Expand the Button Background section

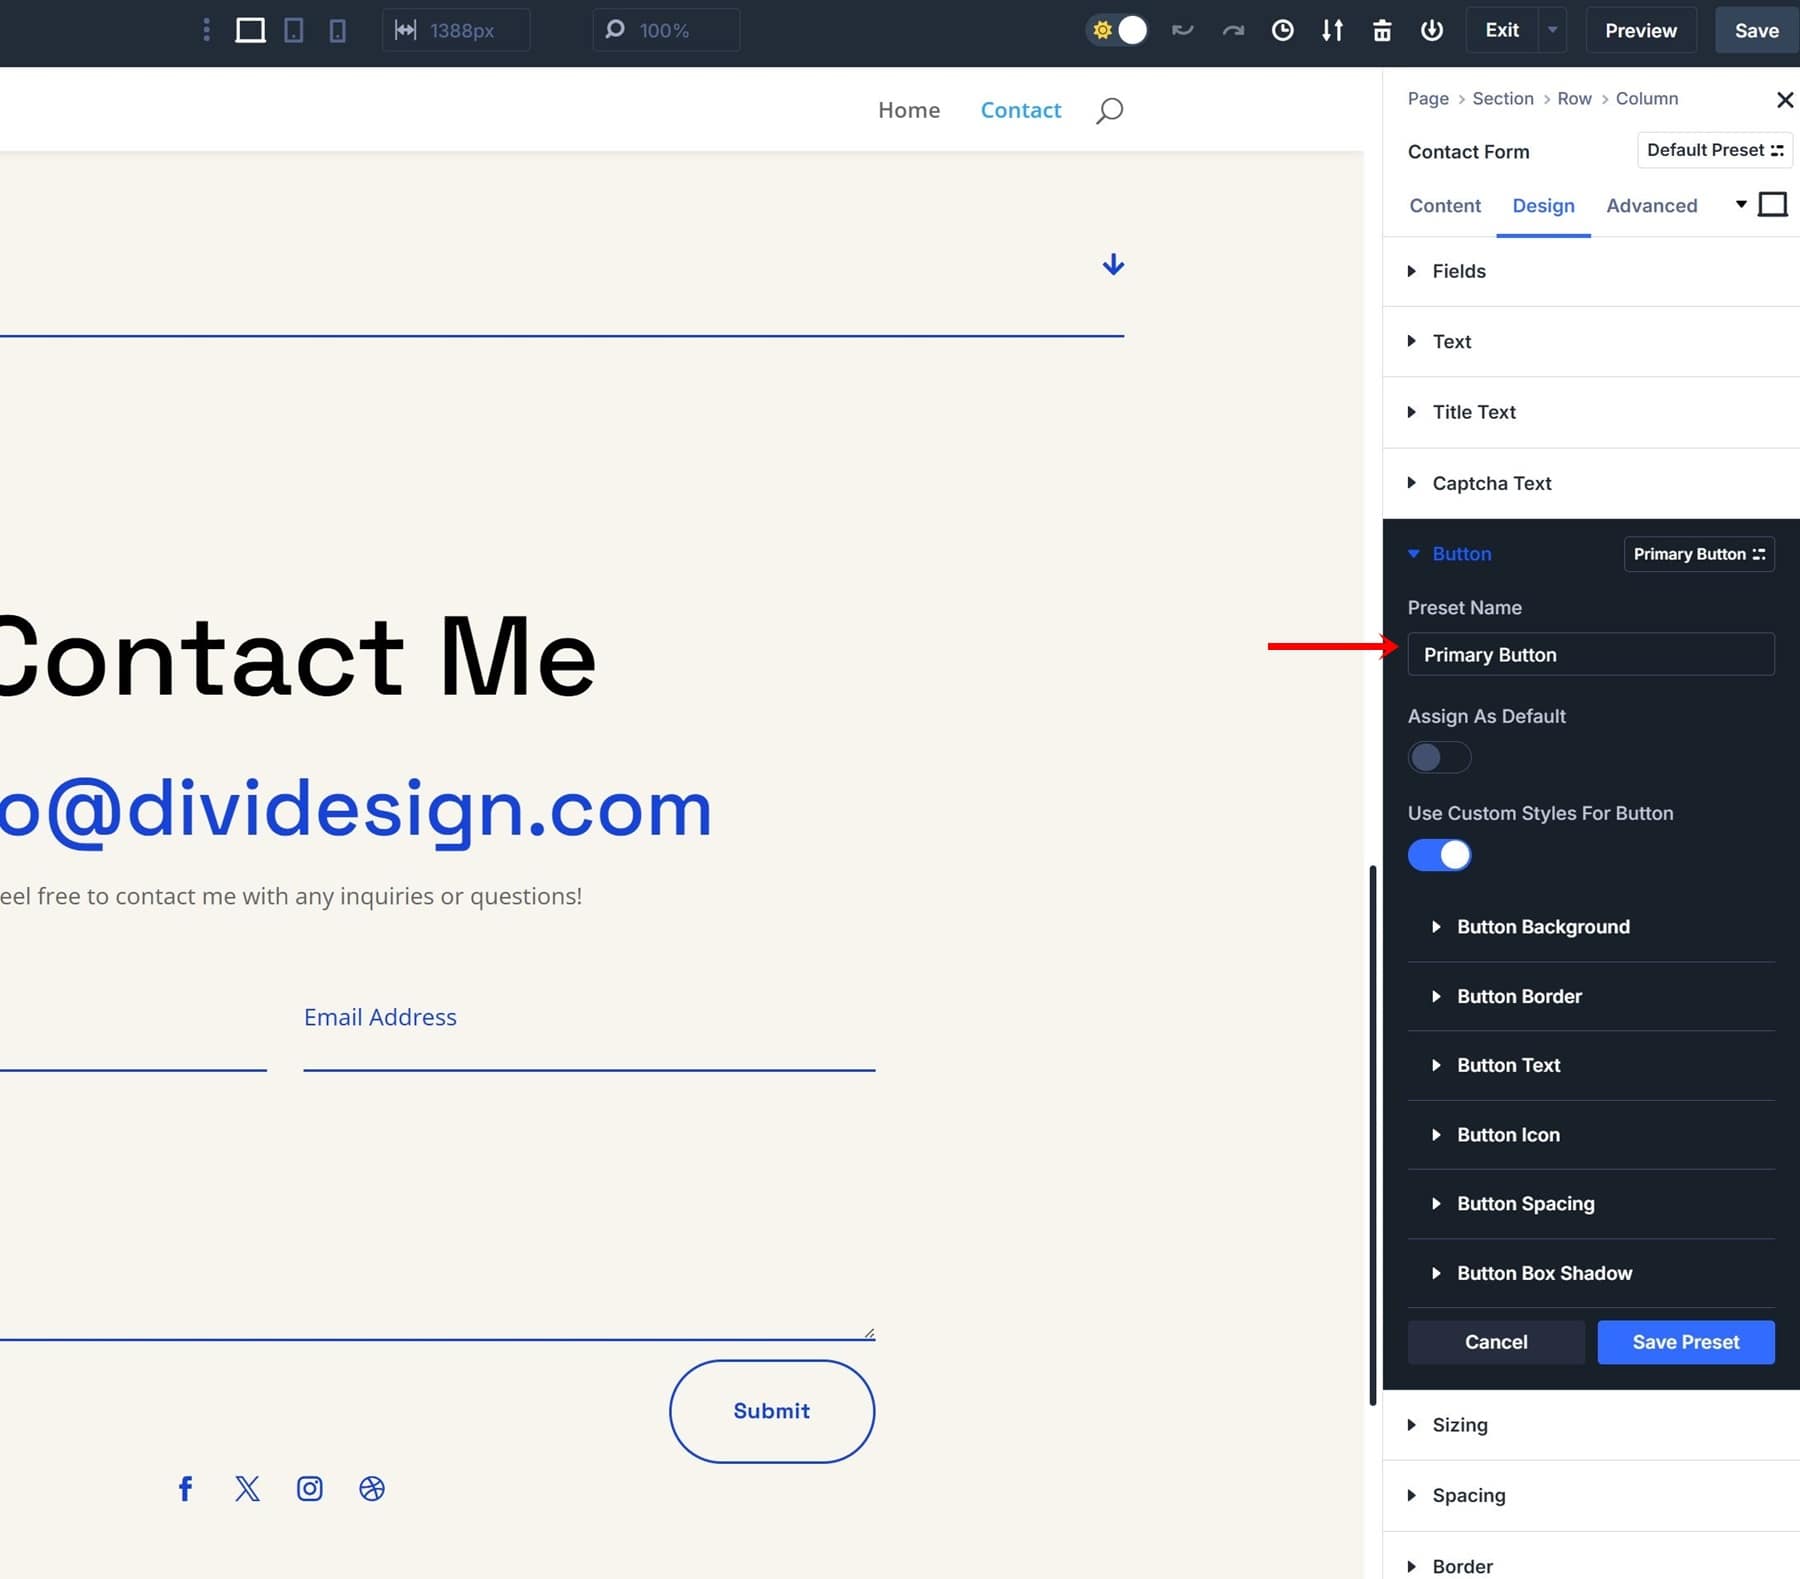click(1543, 927)
